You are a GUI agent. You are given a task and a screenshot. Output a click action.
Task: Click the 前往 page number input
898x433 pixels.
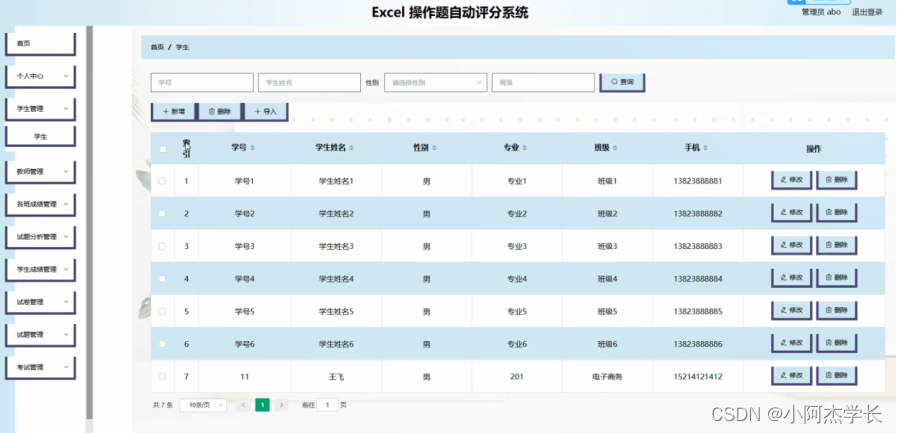click(x=328, y=405)
